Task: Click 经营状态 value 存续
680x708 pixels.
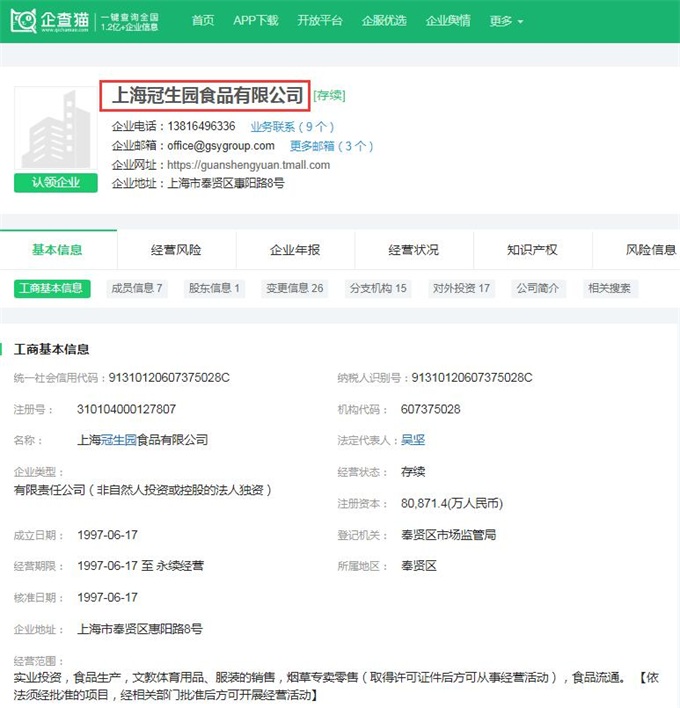Action: point(413,472)
